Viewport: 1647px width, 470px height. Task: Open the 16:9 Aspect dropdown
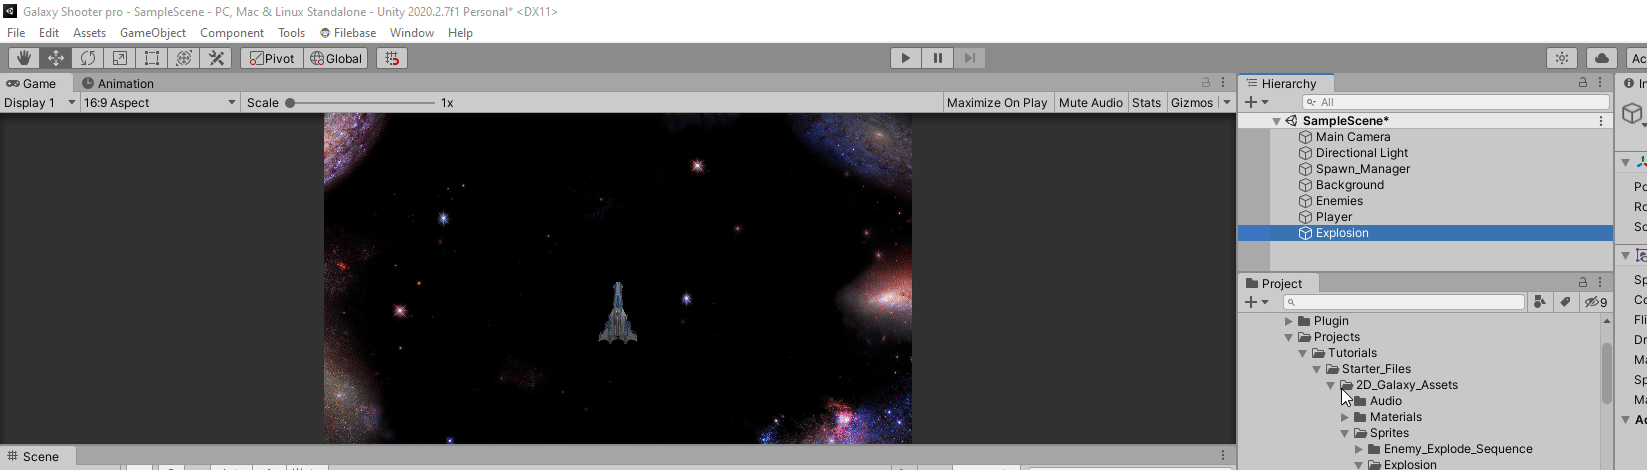[160, 102]
